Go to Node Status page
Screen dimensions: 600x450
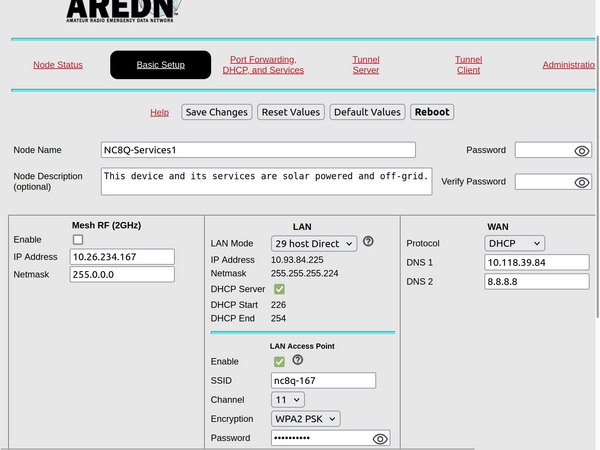click(x=58, y=65)
